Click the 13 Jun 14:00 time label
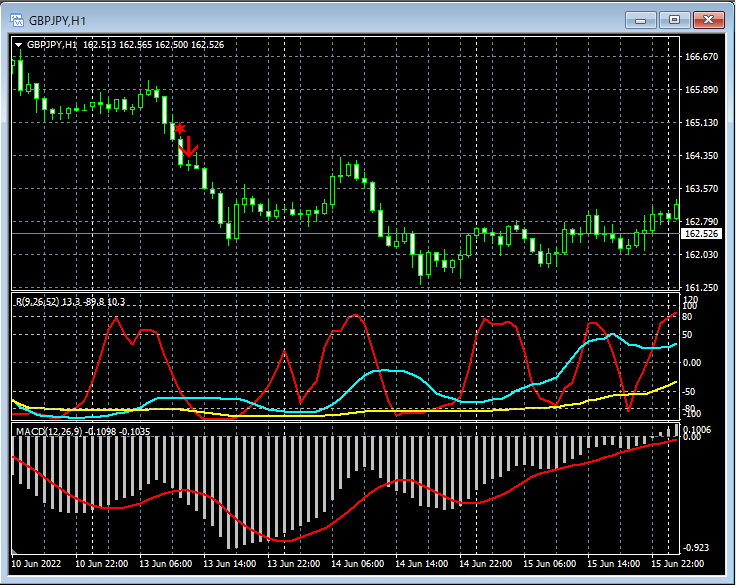 (229, 564)
